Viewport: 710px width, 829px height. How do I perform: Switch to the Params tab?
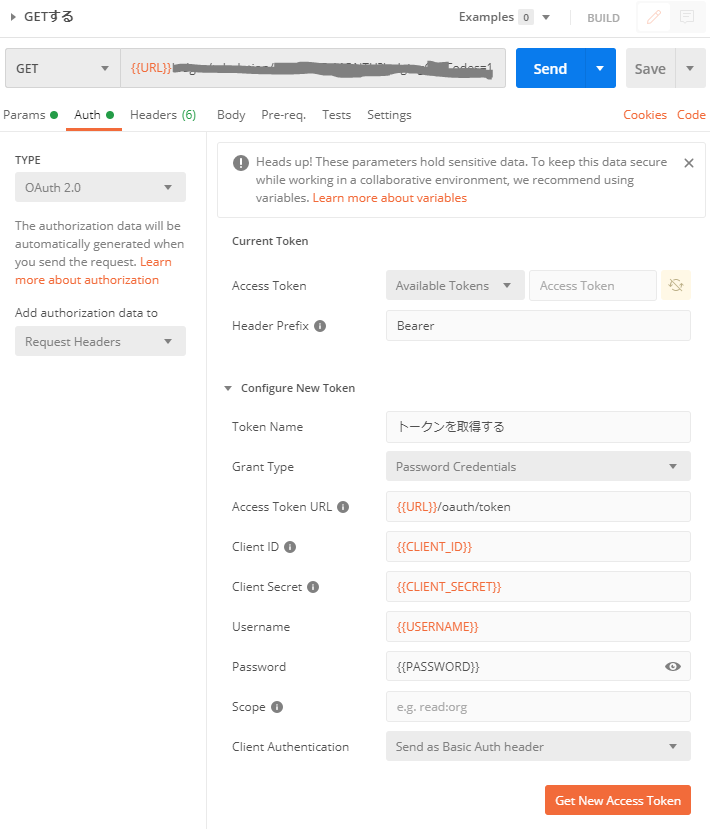point(30,115)
